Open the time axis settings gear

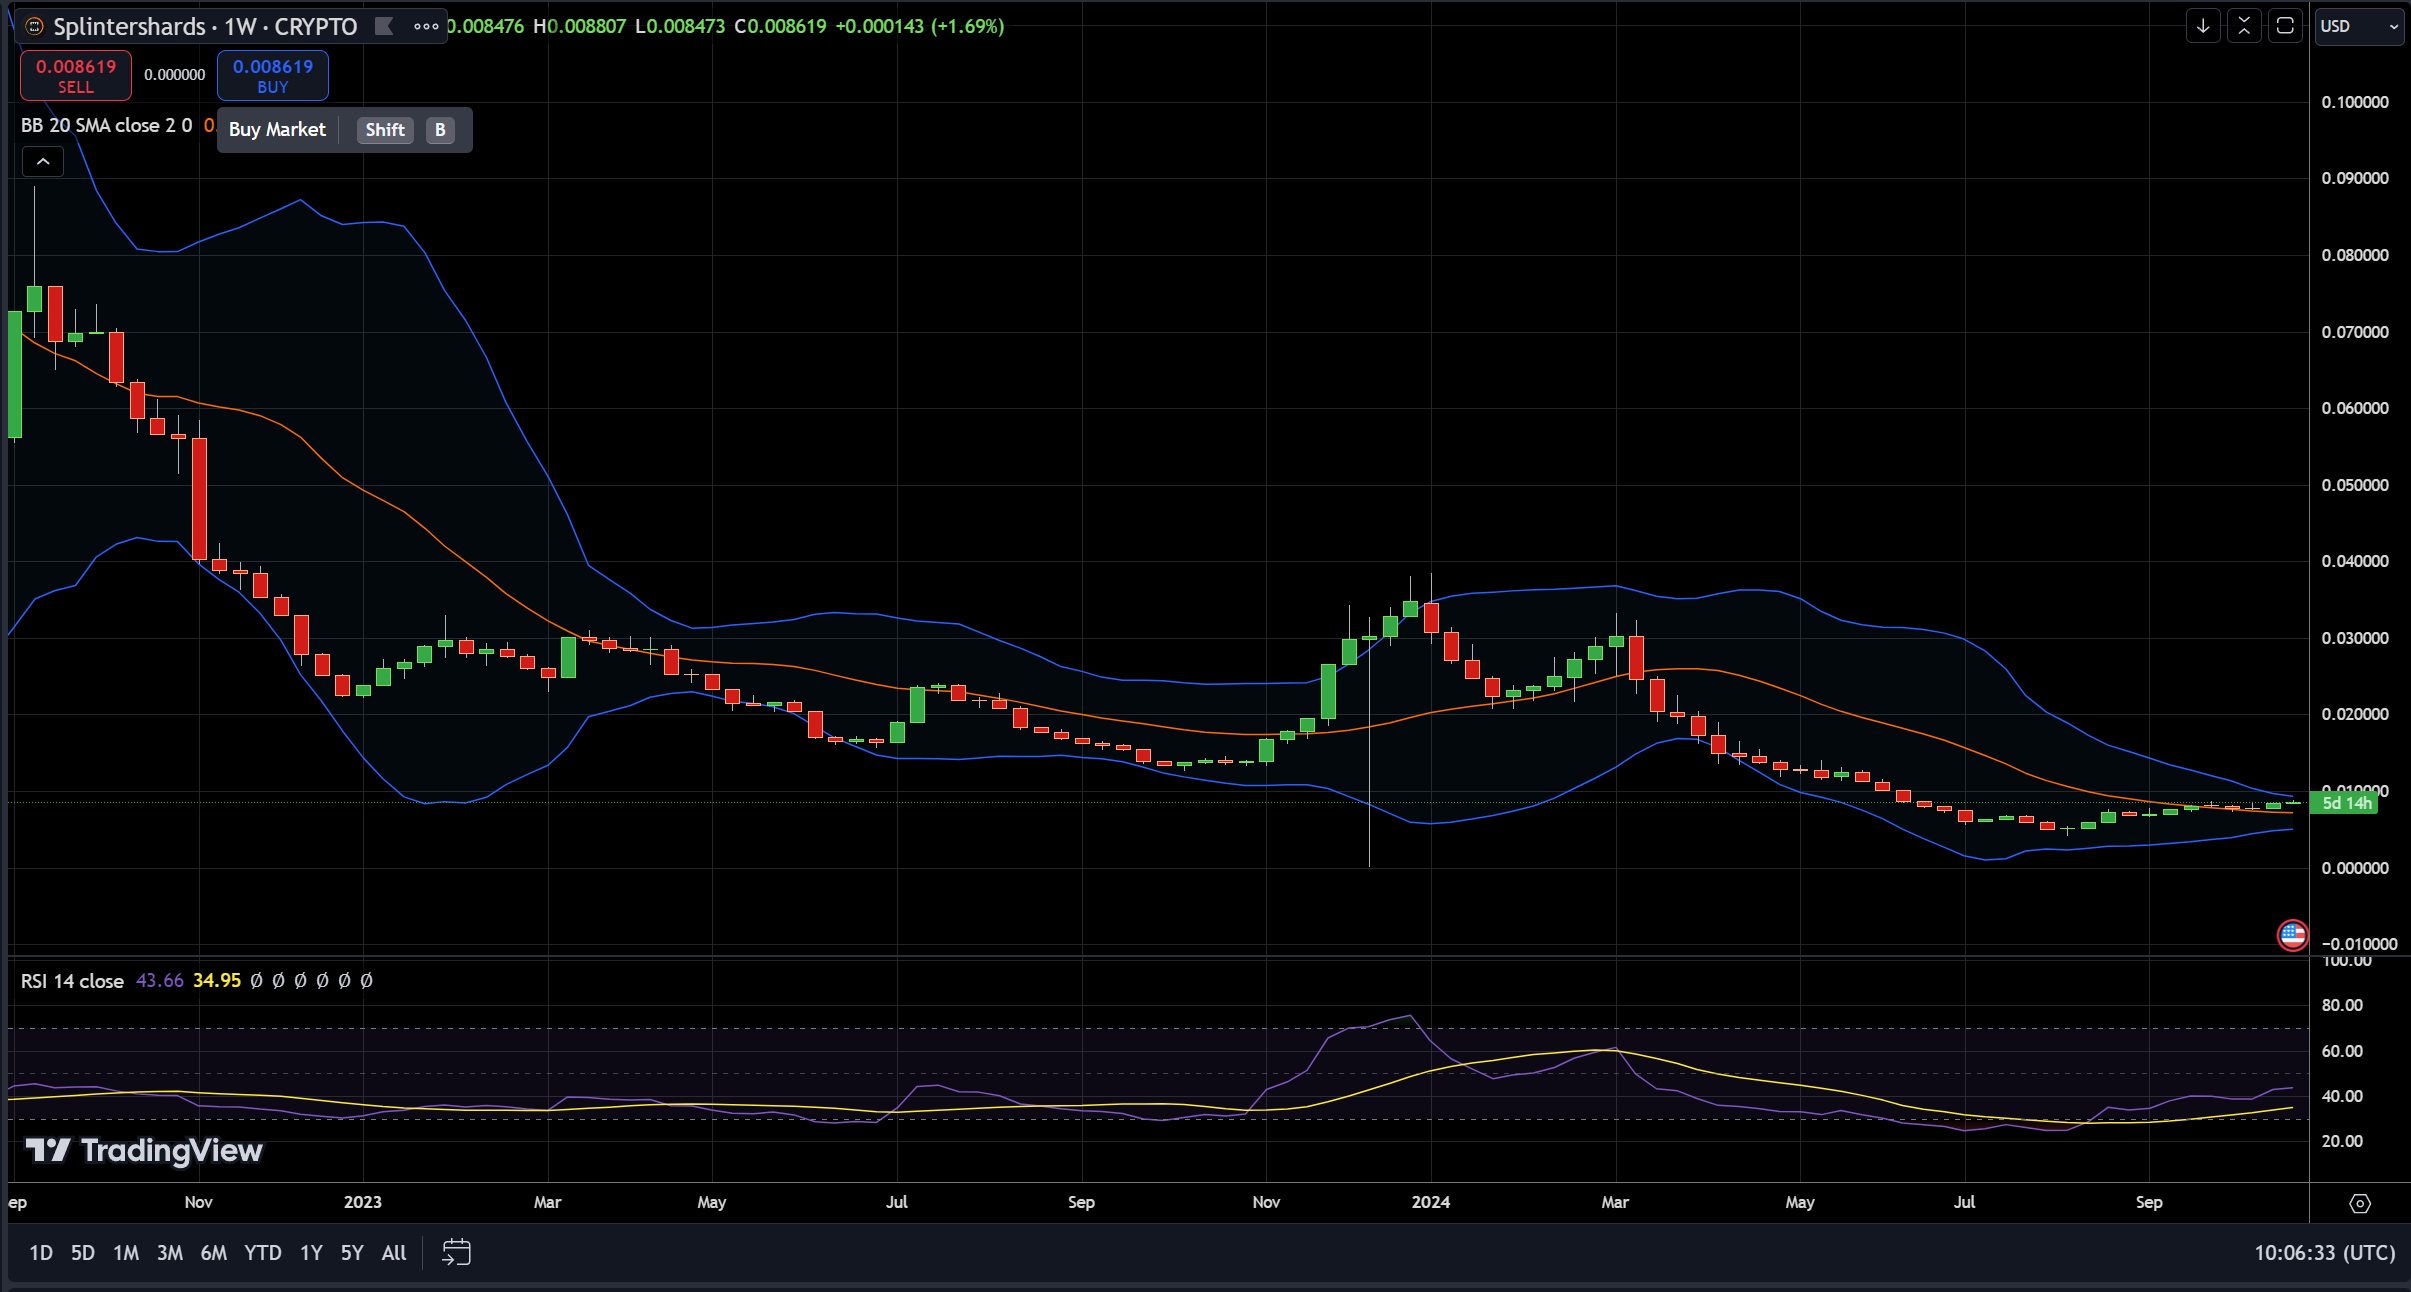[2360, 1203]
